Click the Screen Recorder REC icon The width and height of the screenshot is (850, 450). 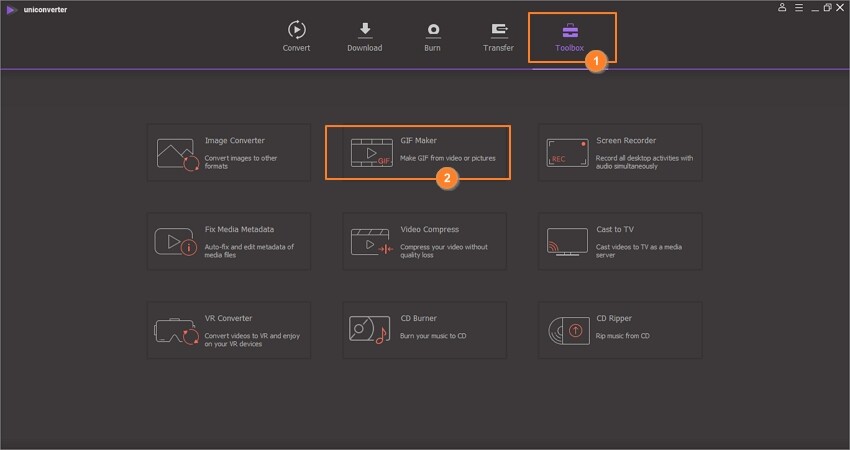[x=566, y=153]
